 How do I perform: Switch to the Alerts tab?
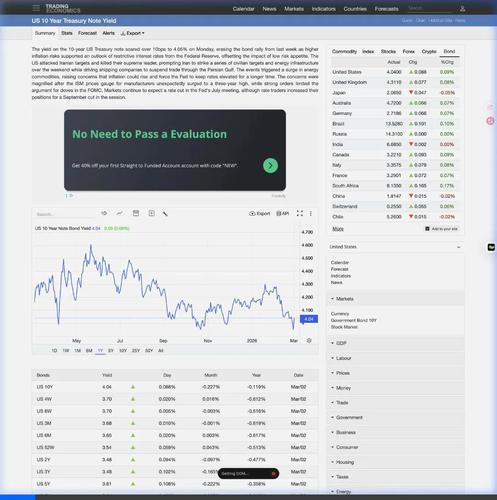(x=108, y=33)
